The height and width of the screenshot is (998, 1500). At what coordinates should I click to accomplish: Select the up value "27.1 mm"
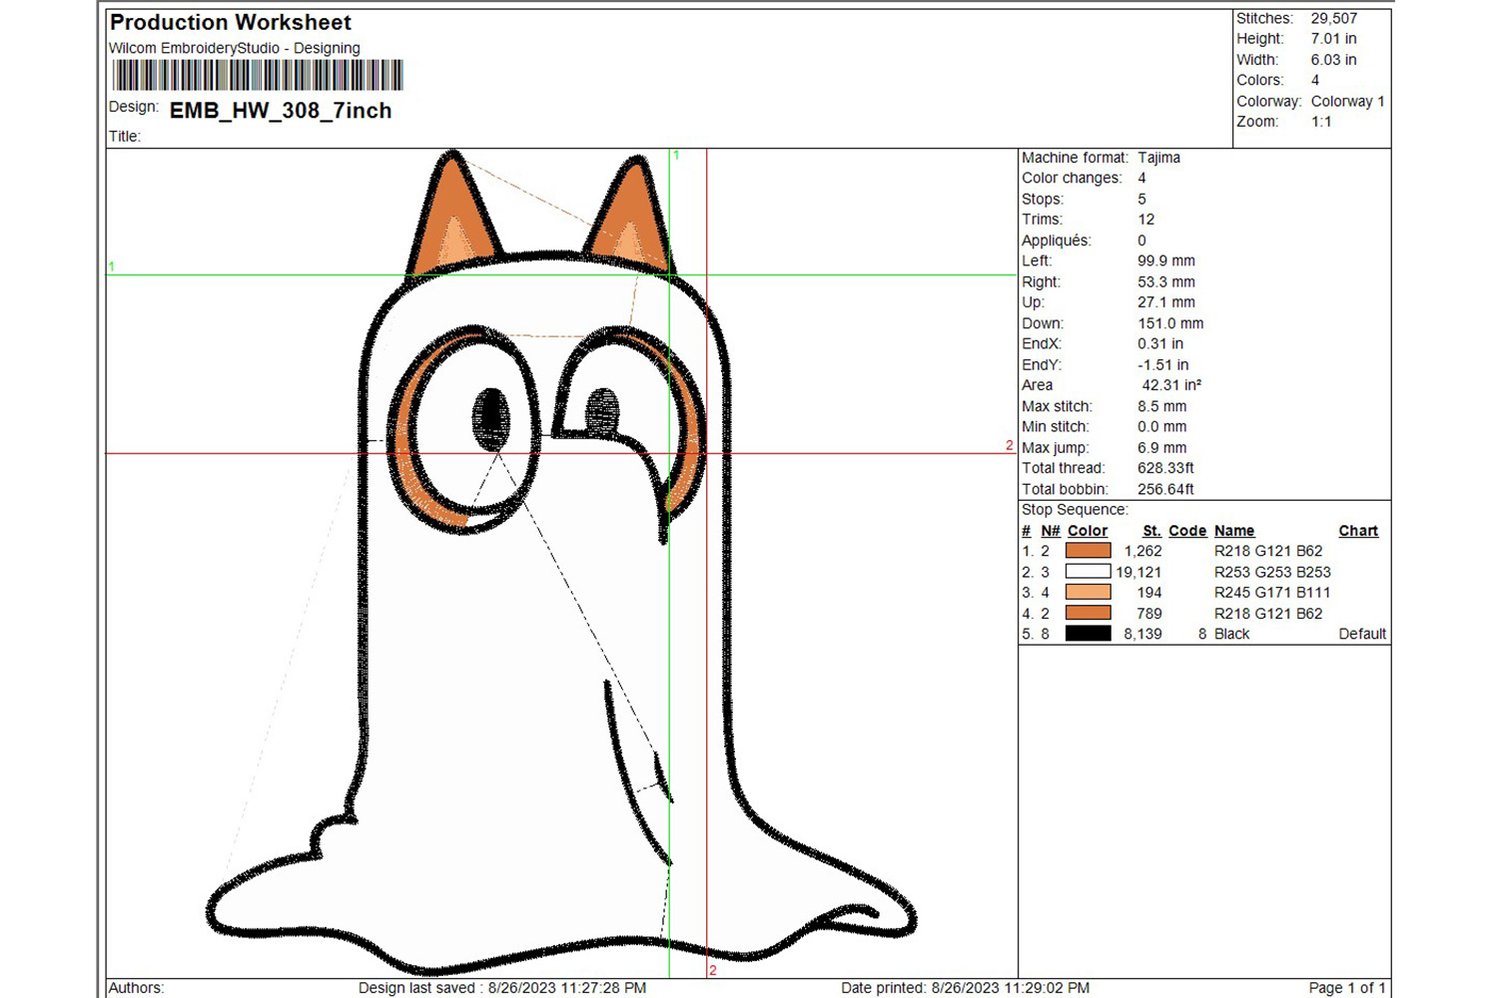point(1166,302)
